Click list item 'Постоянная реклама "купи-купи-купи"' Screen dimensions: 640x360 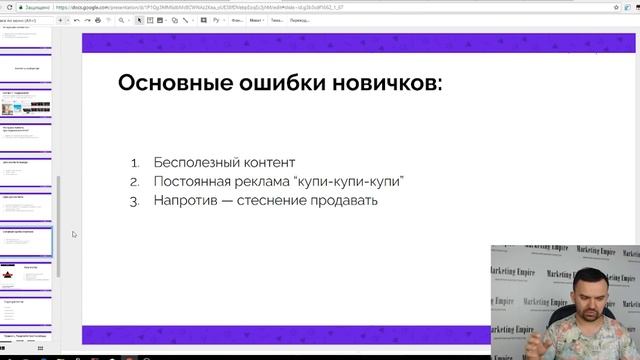278,181
